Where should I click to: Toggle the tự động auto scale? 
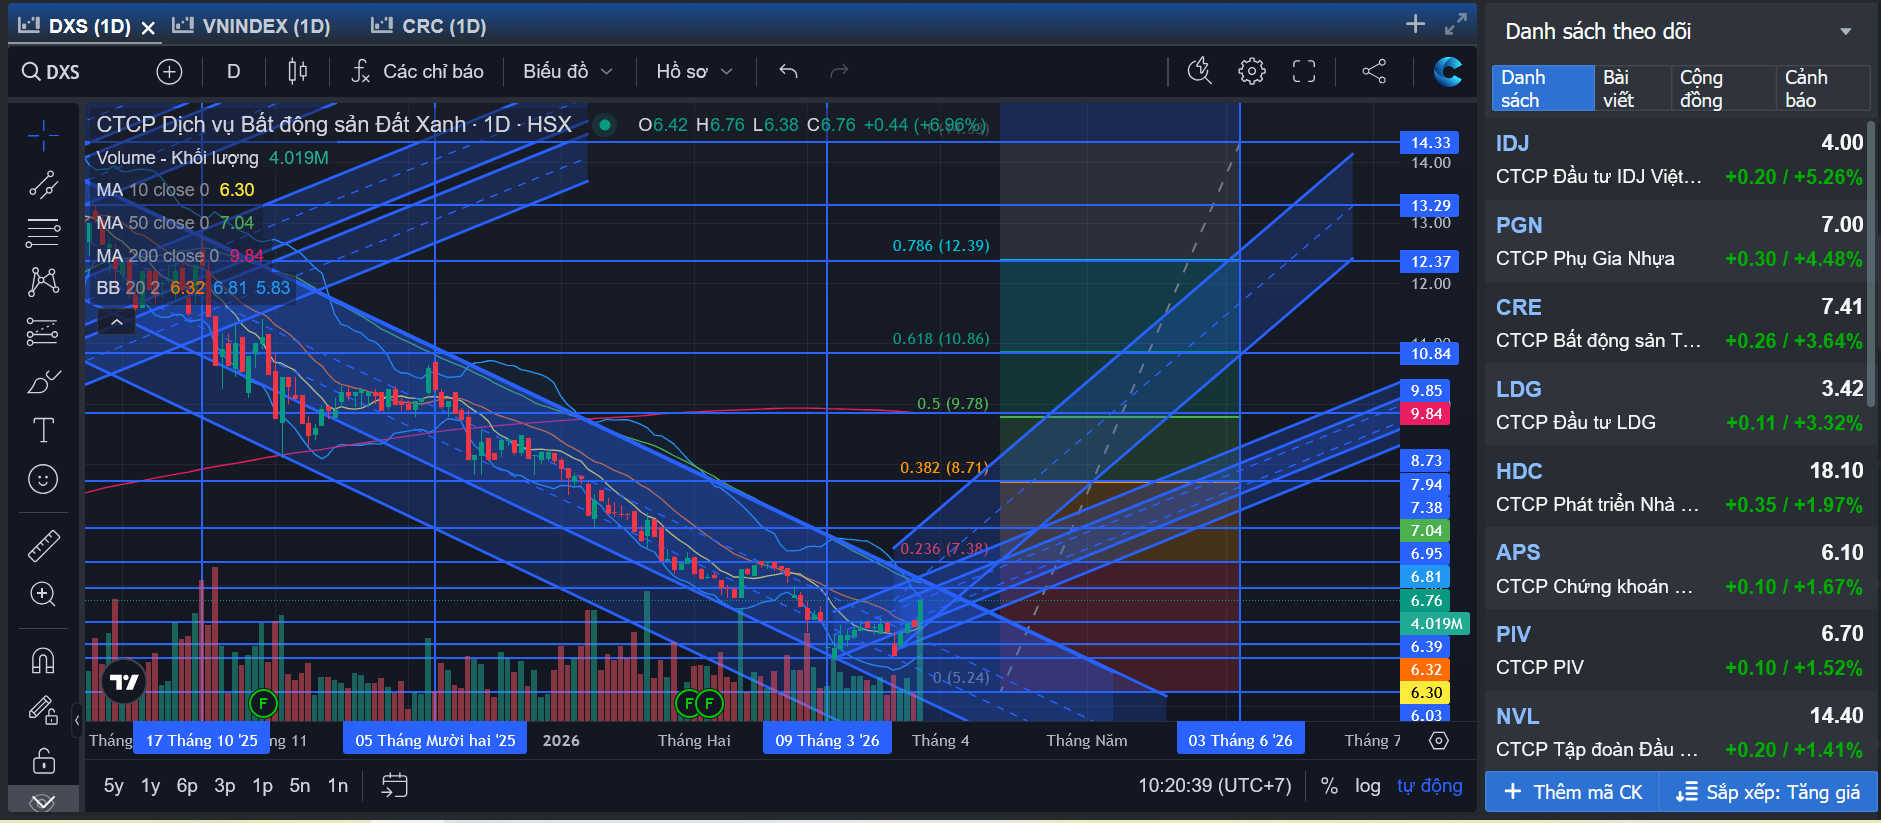(1429, 786)
